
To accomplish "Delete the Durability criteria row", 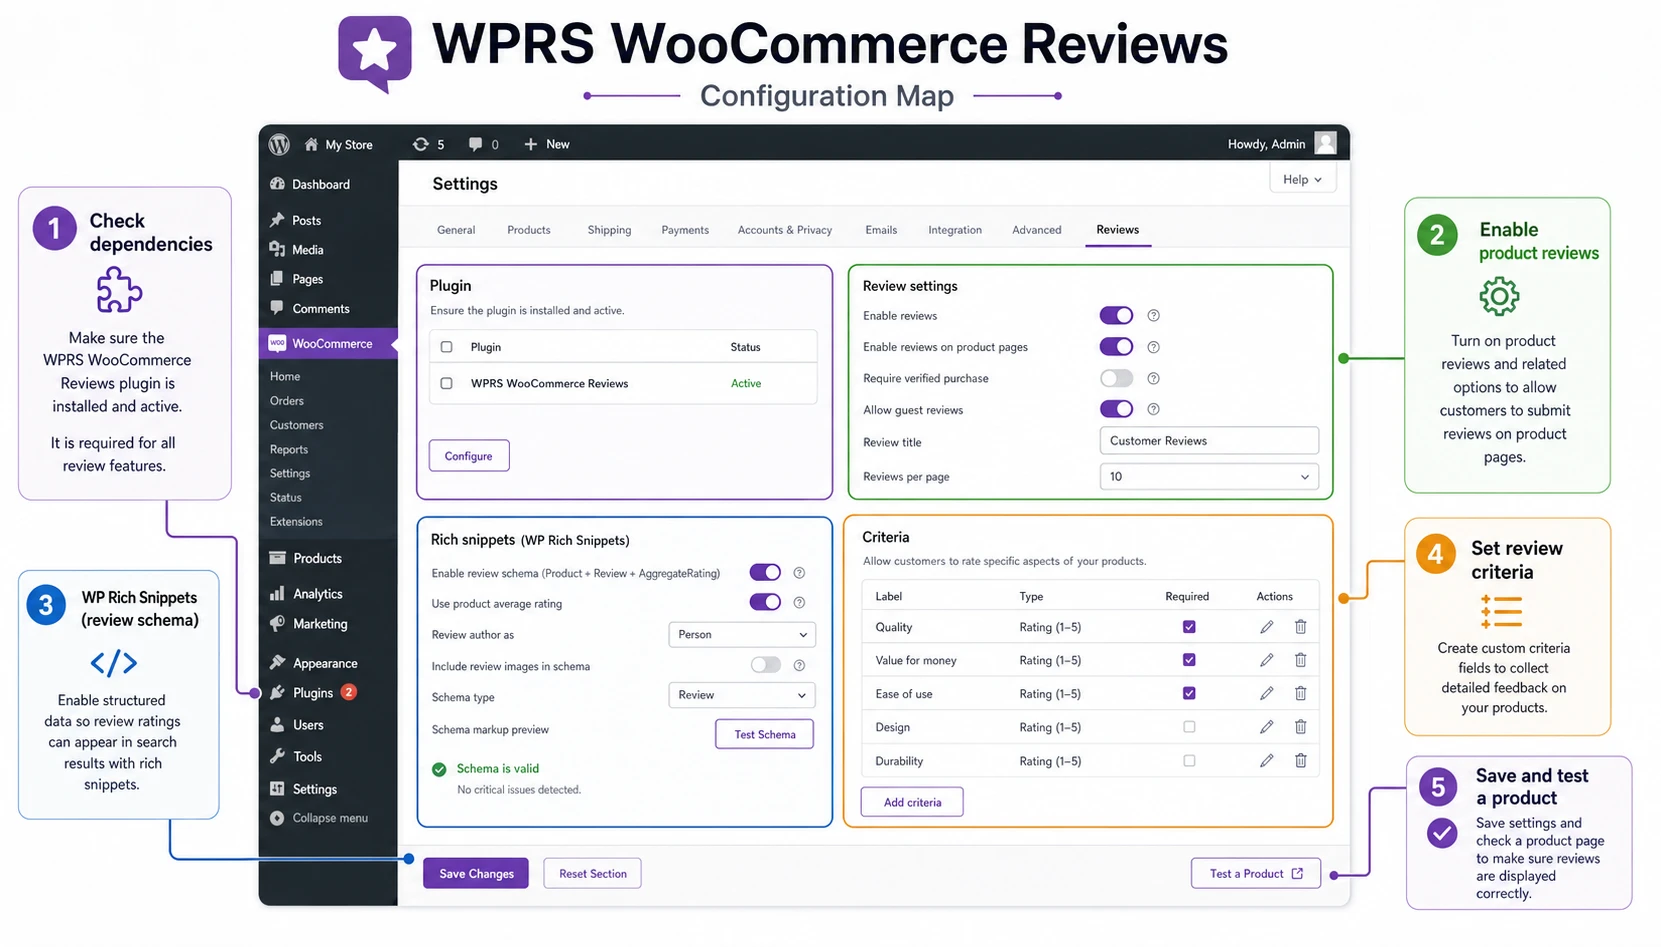I will (x=1301, y=760).
